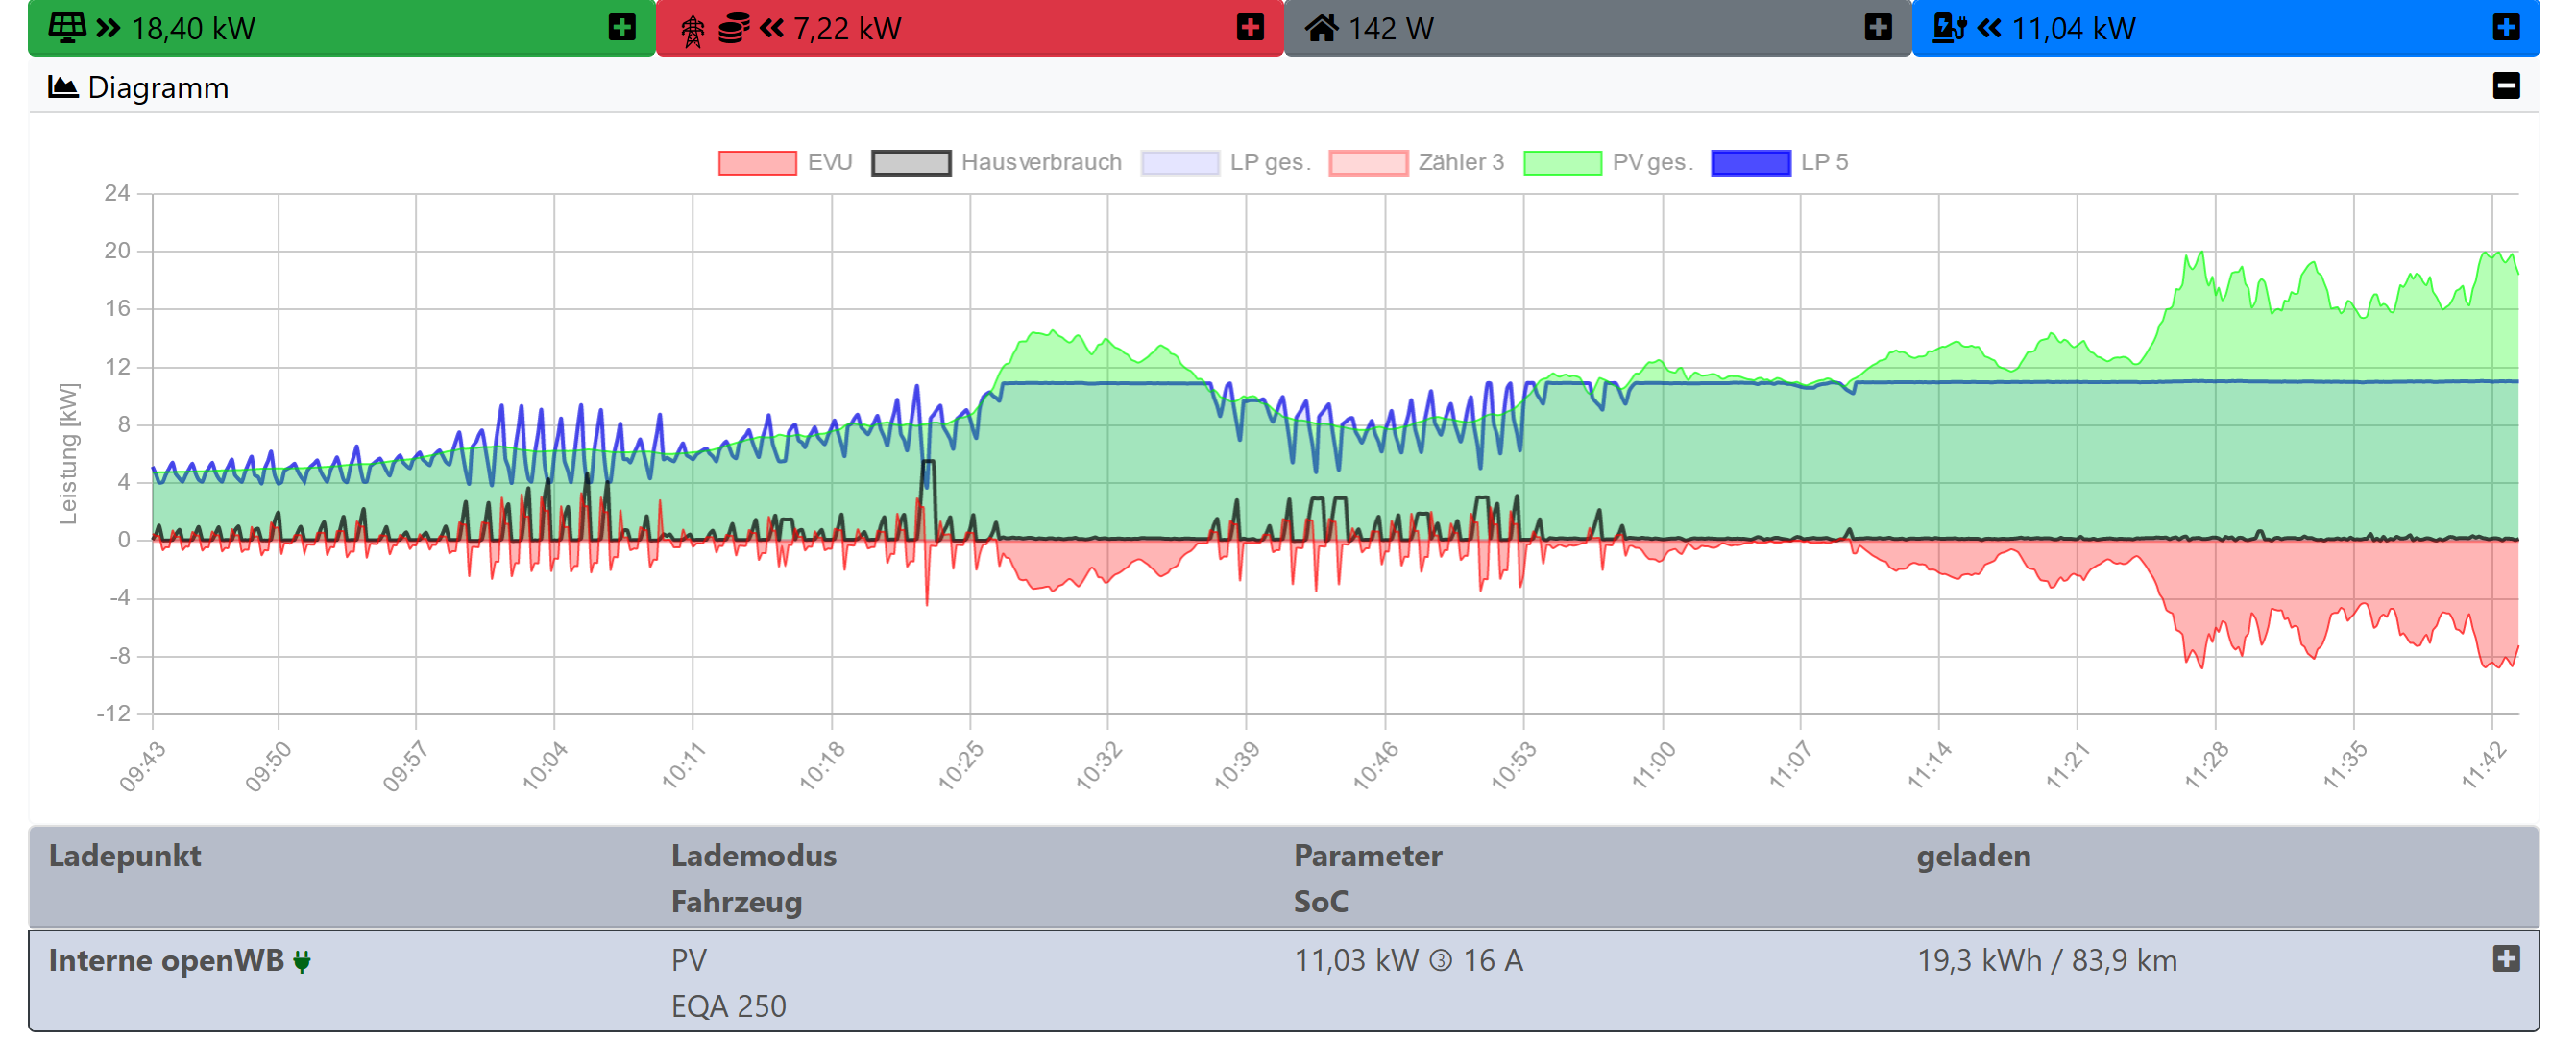The image size is (2576, 1064).
Task: Expand the red grid 7,22 kW panel
Action: 1250,27
